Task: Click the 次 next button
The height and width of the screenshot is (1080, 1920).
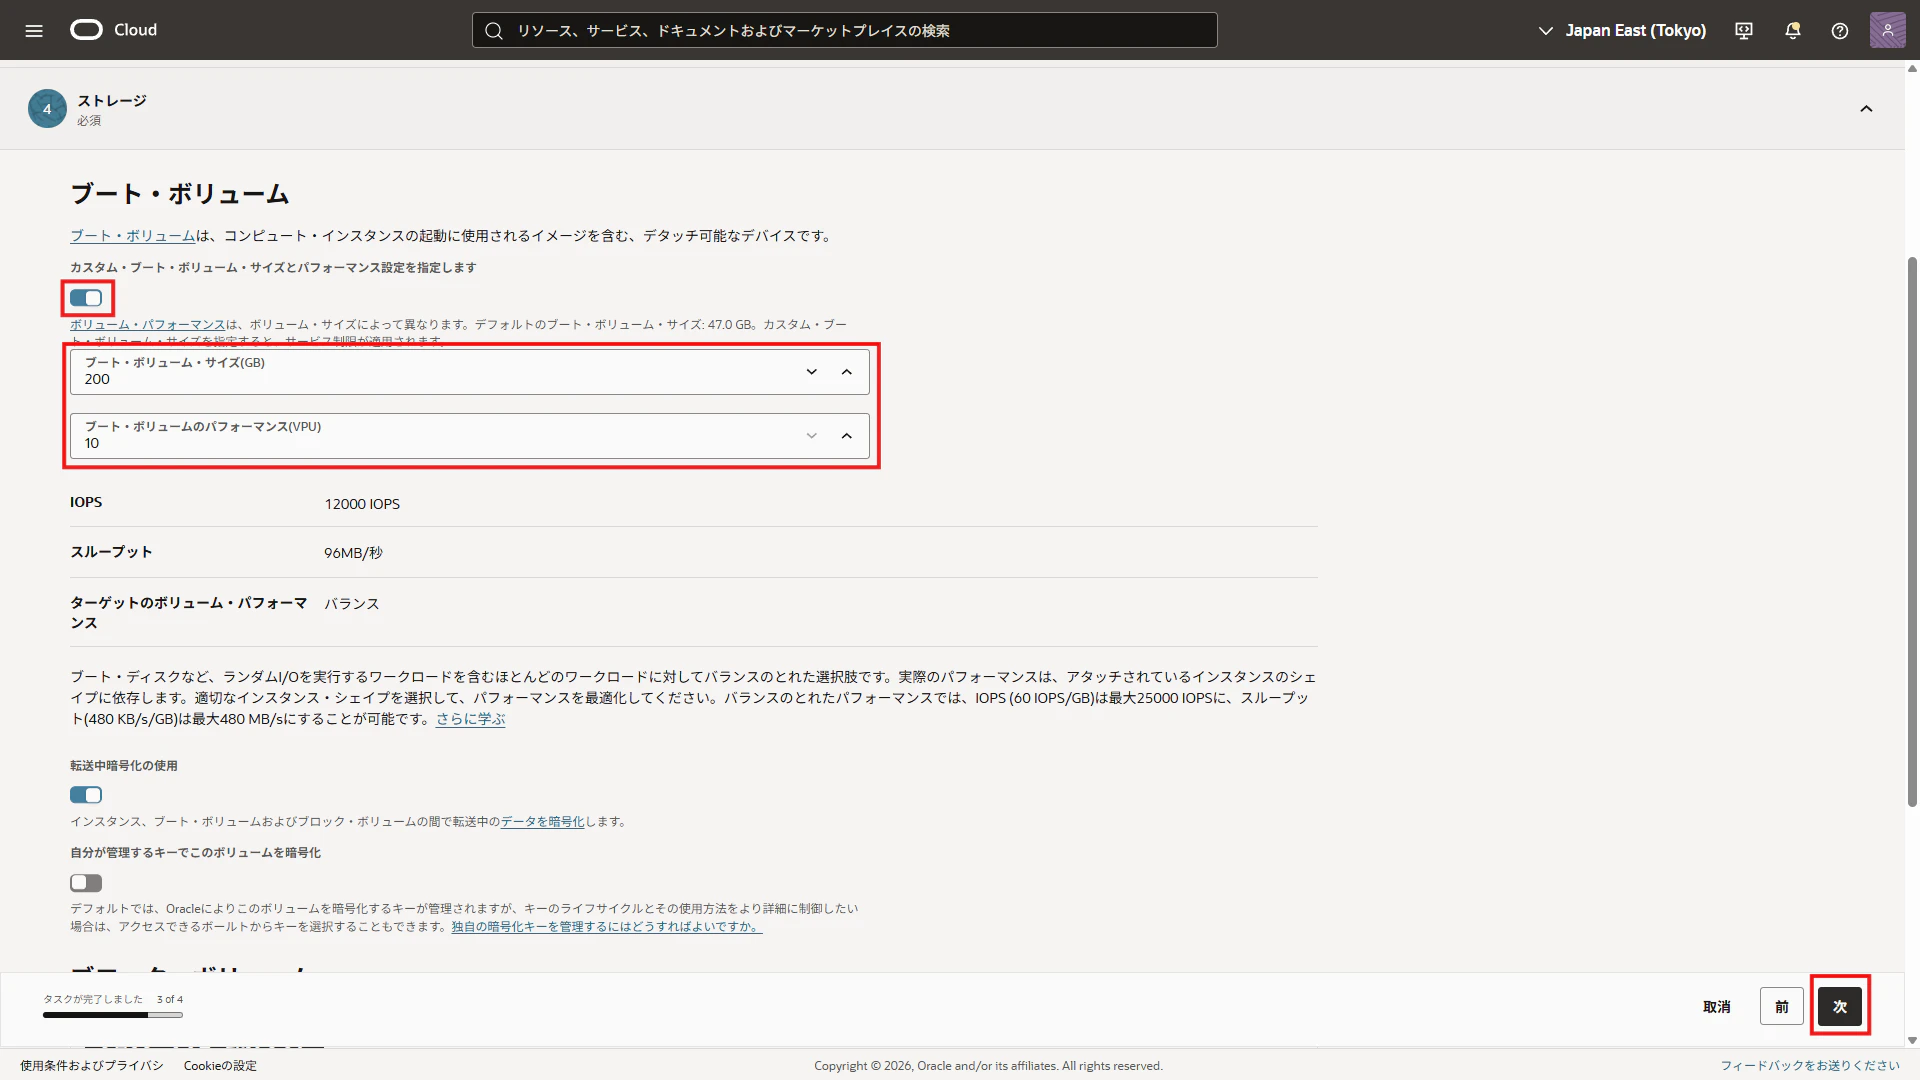Action: [1840, 1007]
